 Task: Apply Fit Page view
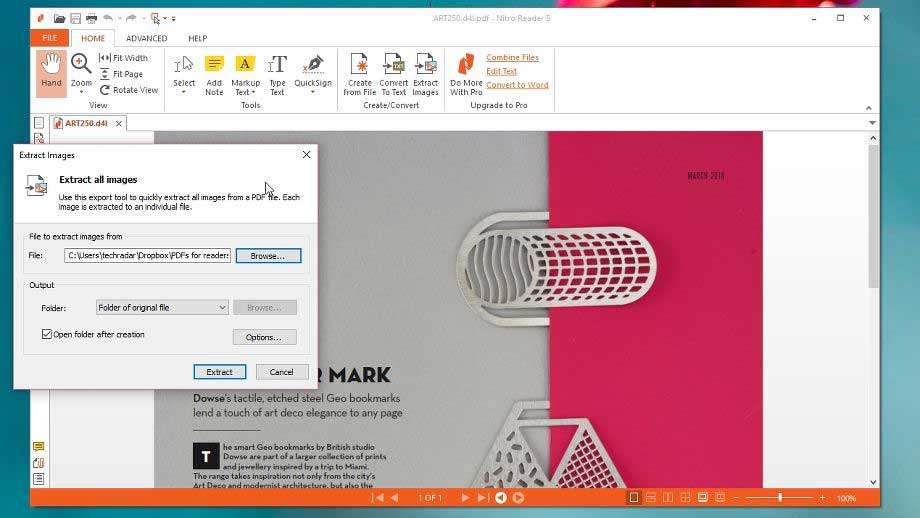pos(121,74)
